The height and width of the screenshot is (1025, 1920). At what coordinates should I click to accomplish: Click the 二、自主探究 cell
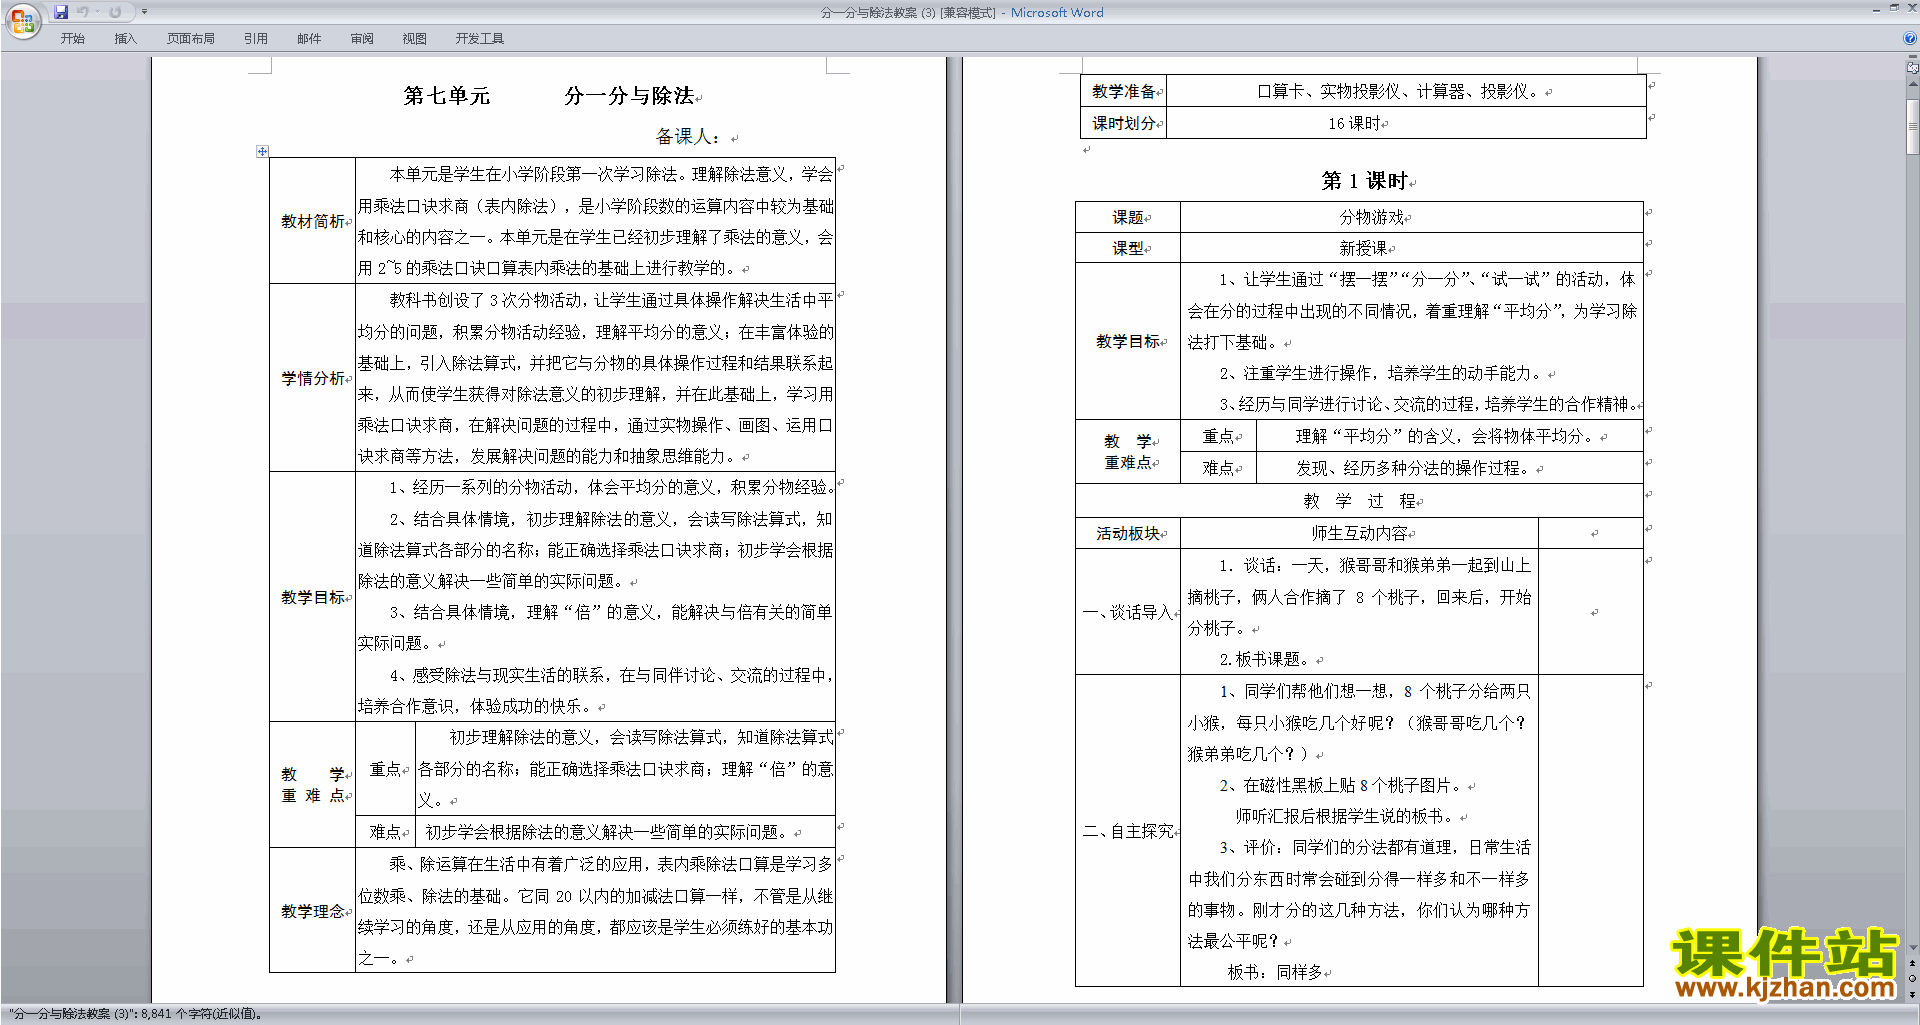tap(1128, 831)
